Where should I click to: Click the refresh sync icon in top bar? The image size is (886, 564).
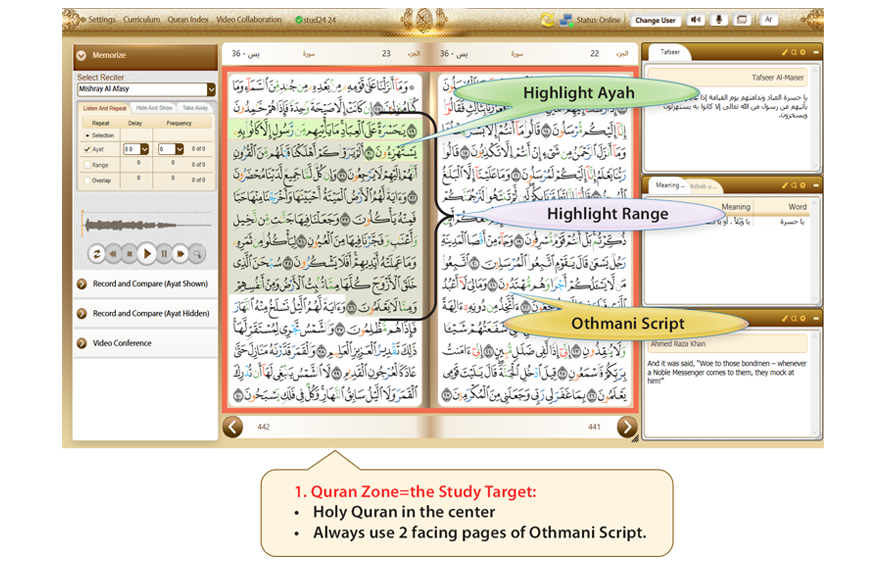pyautogui.click(x=546, y=20)
